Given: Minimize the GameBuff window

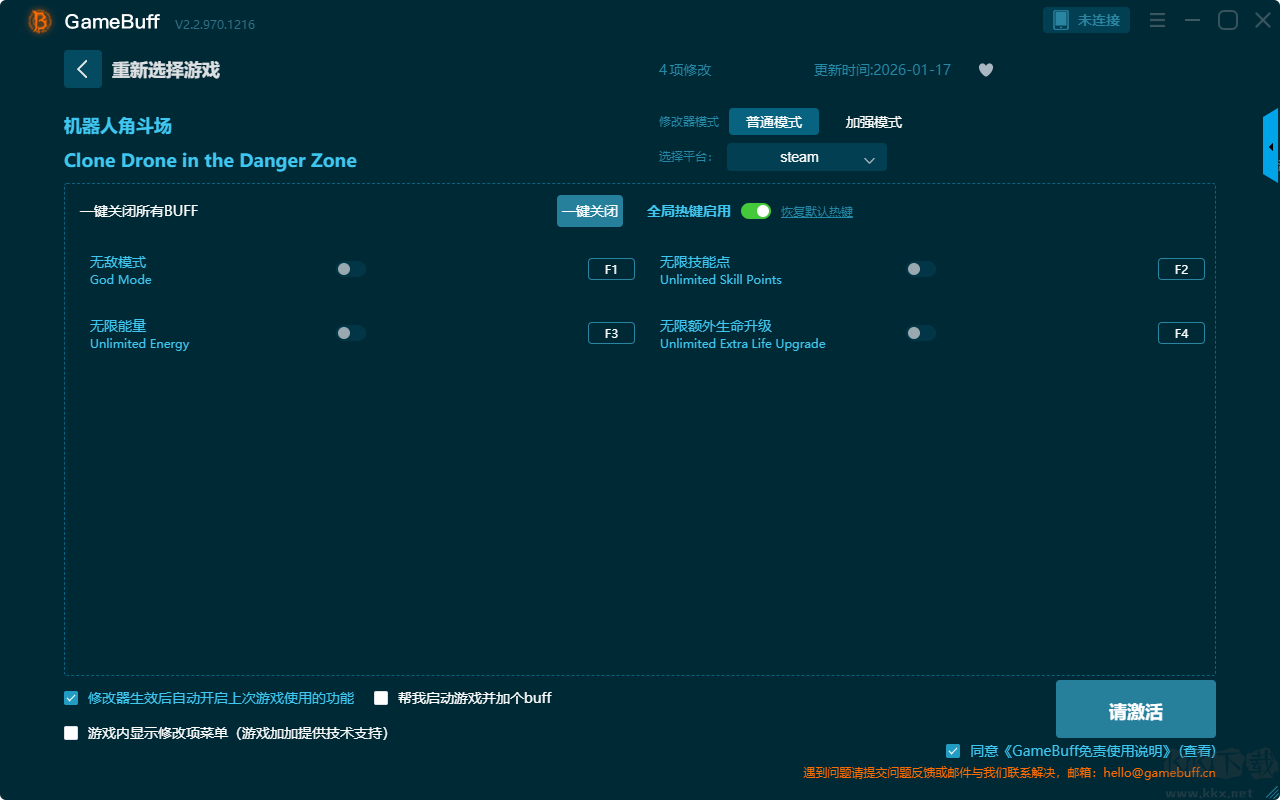Looking at the screenshot, I should click(1192, 20).
